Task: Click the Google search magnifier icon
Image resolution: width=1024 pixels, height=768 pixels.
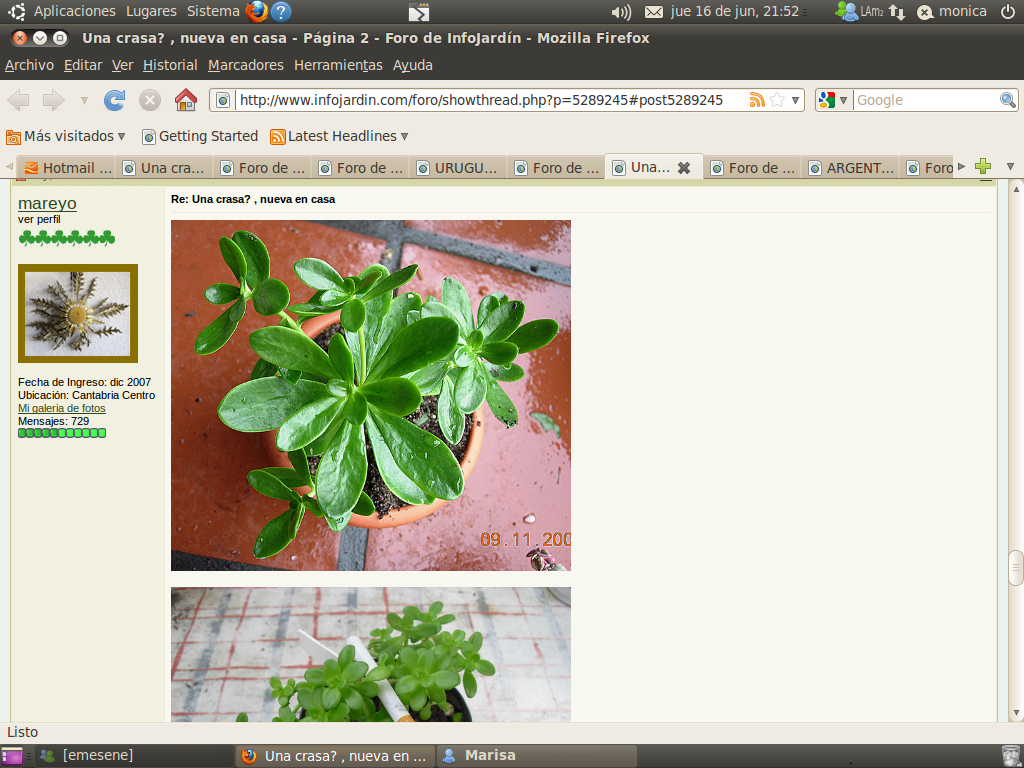Action: tap(1008, 100)
